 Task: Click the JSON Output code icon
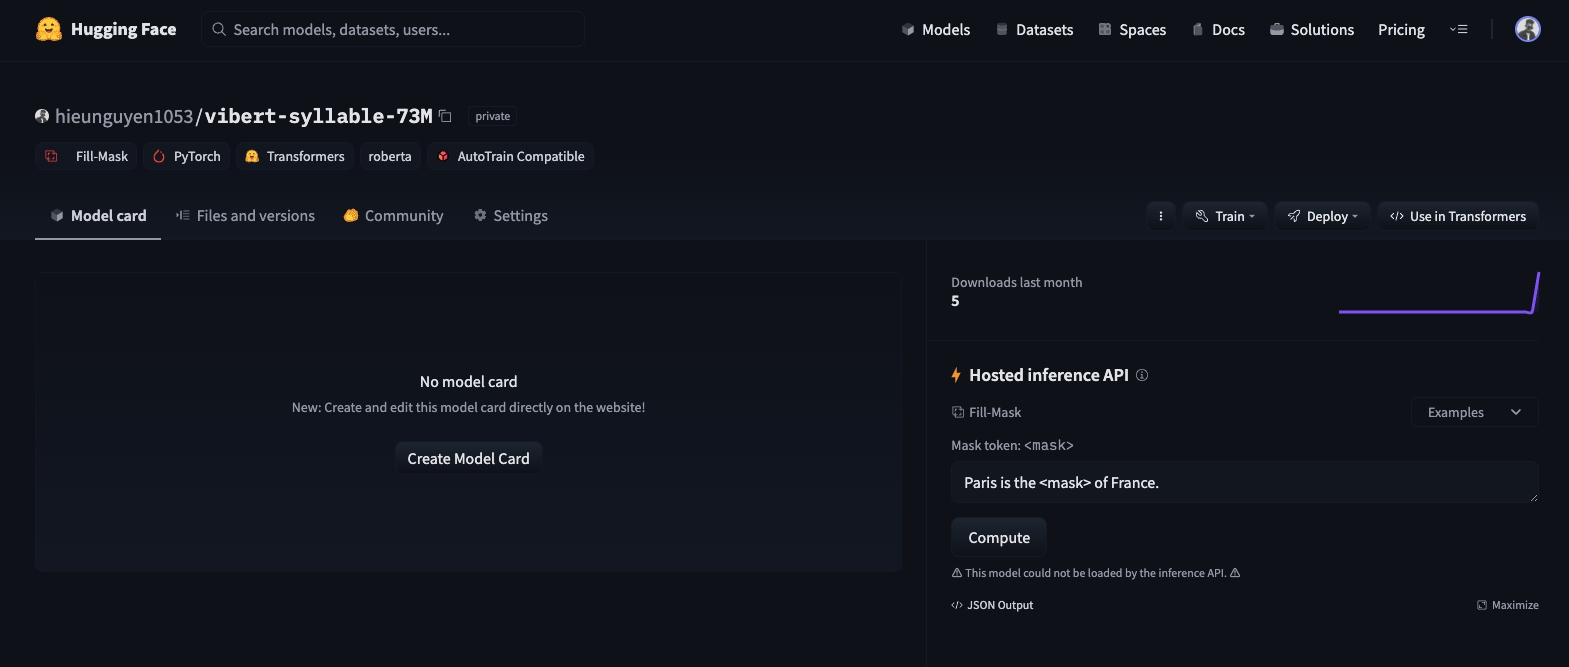(957, 605)
